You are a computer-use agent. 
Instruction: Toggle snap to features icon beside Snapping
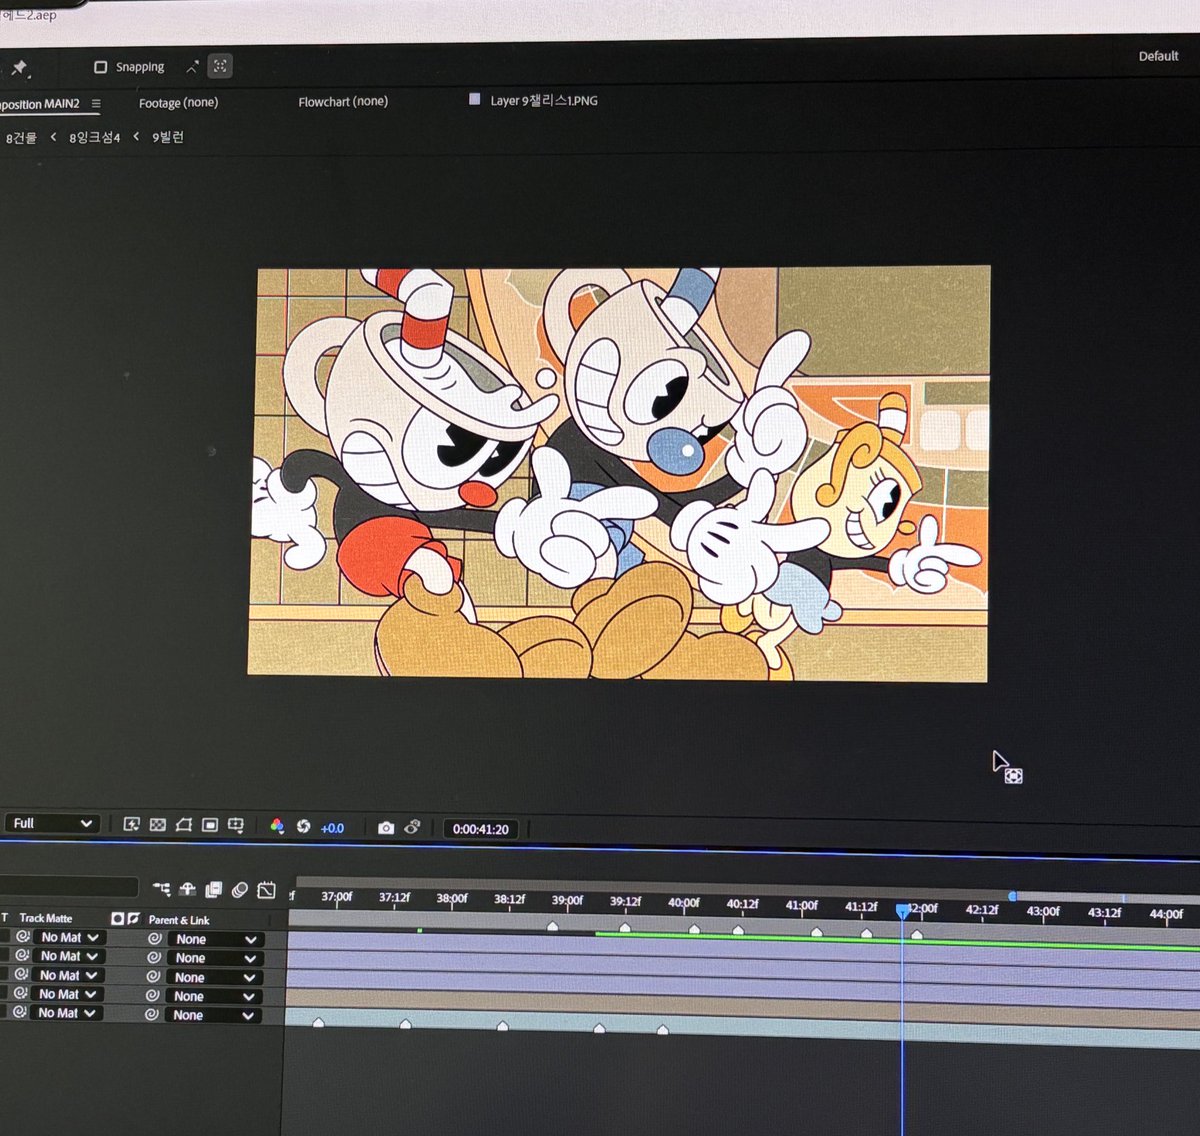pos(220,66)
